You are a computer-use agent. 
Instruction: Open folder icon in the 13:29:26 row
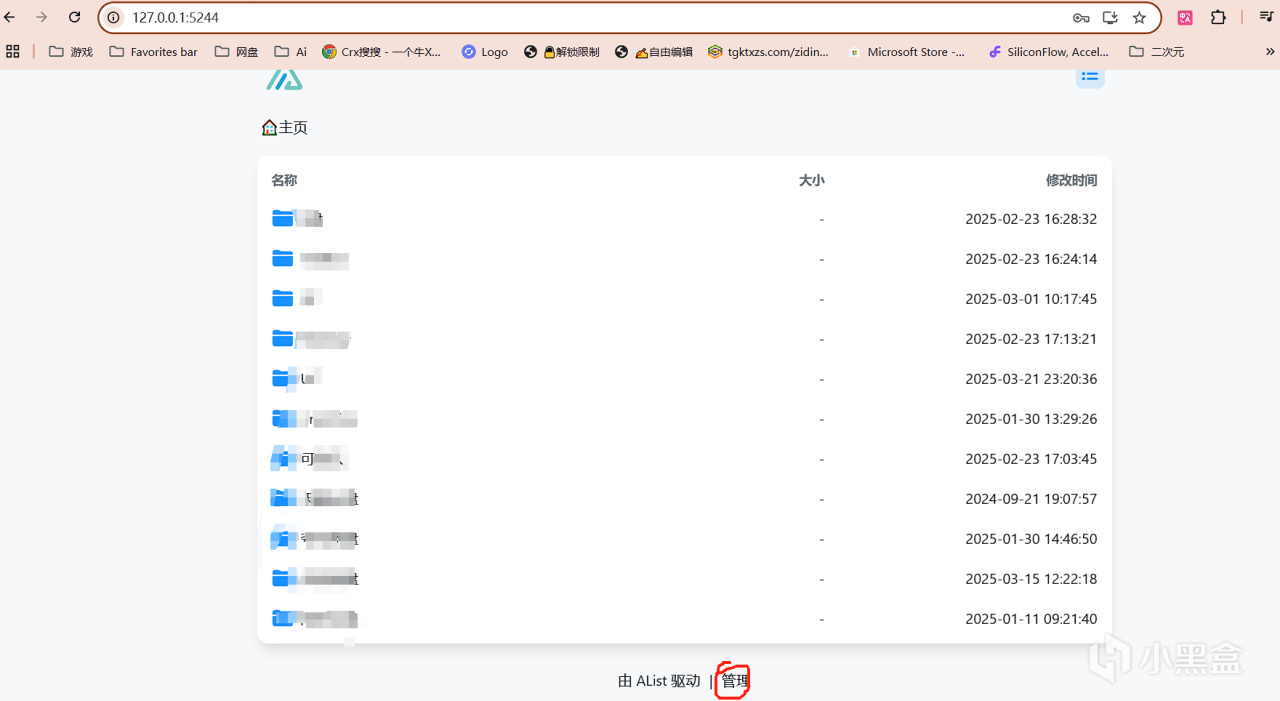[283, 418]
